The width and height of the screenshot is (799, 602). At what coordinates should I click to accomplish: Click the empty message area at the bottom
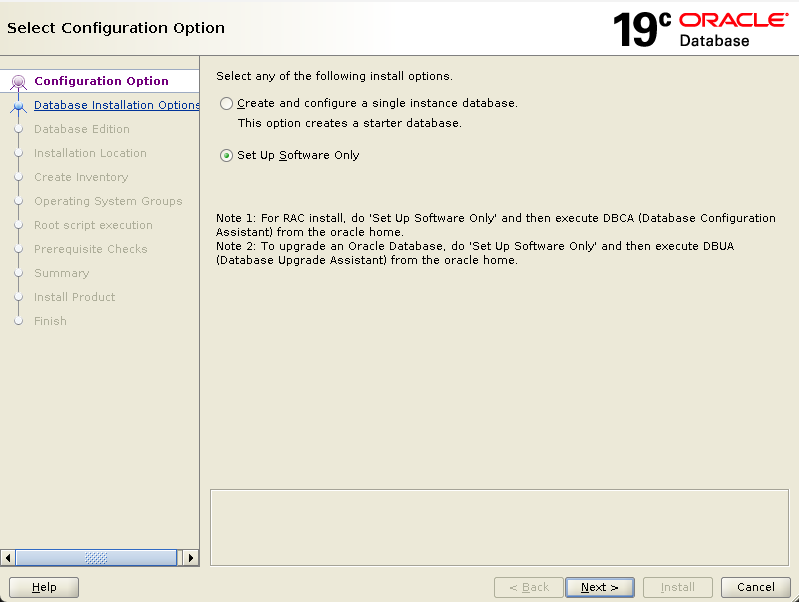point(499,528)
